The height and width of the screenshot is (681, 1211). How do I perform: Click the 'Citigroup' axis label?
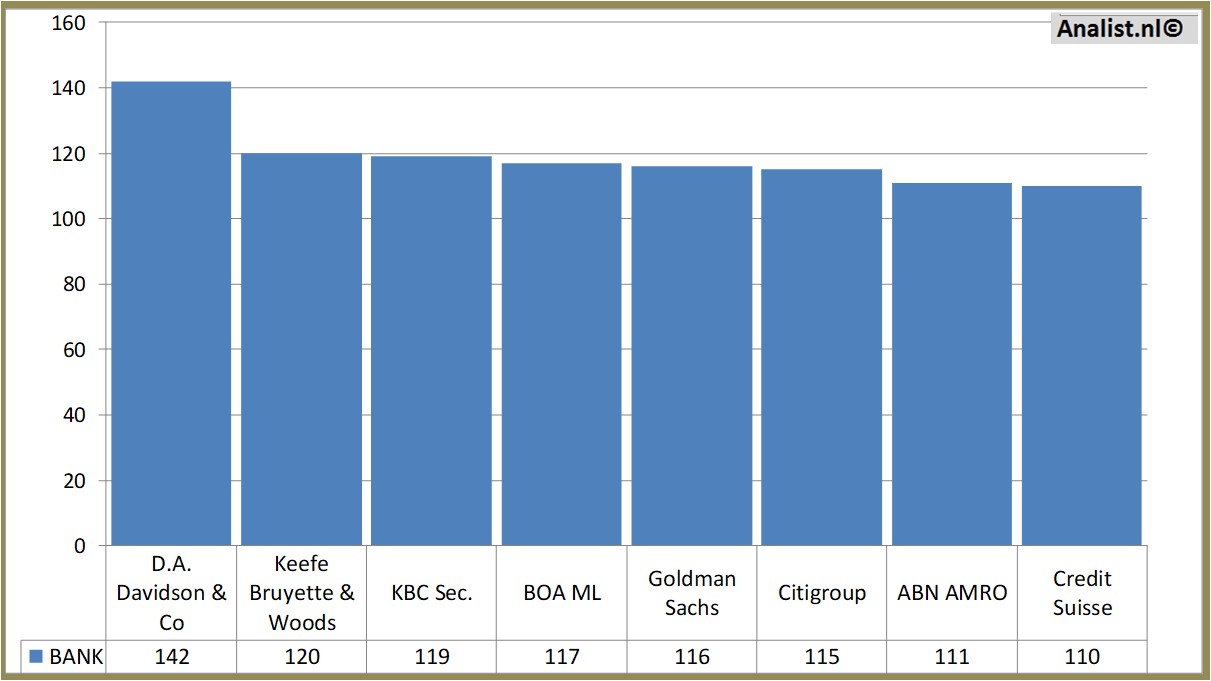pos(822,592)
